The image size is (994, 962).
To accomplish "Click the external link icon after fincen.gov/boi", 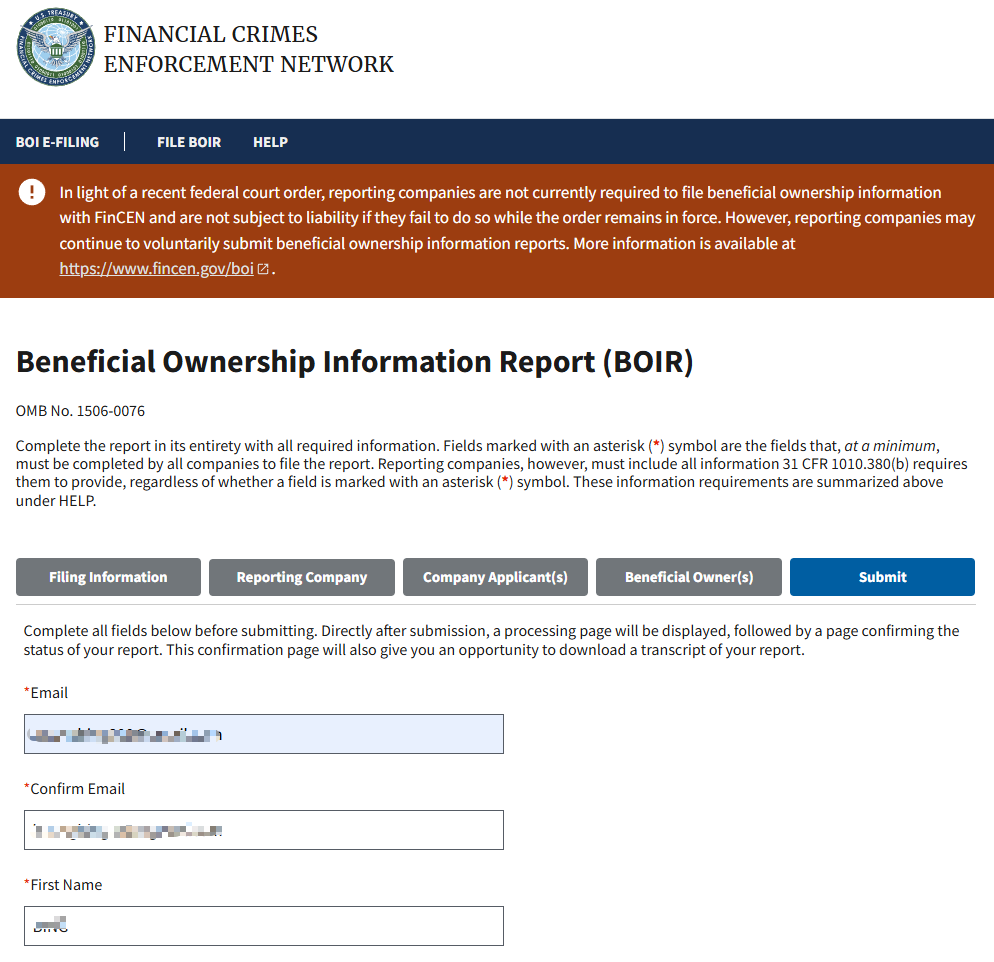I will pos(263,269).
